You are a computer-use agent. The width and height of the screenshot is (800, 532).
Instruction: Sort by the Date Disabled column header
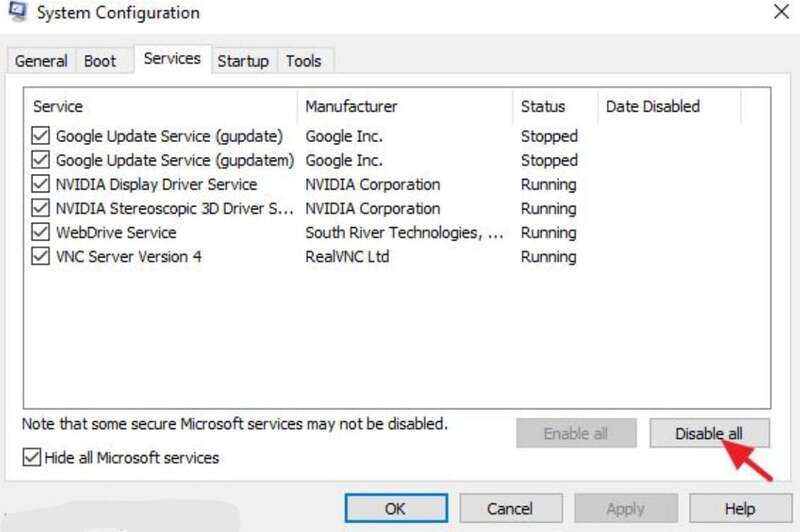tap(669, 106)
